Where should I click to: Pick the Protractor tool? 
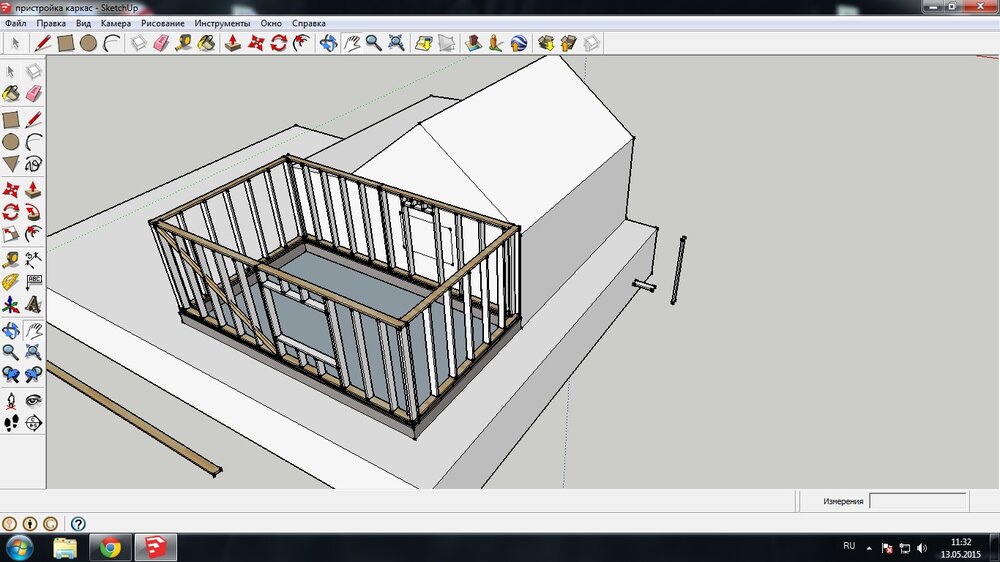11,282
